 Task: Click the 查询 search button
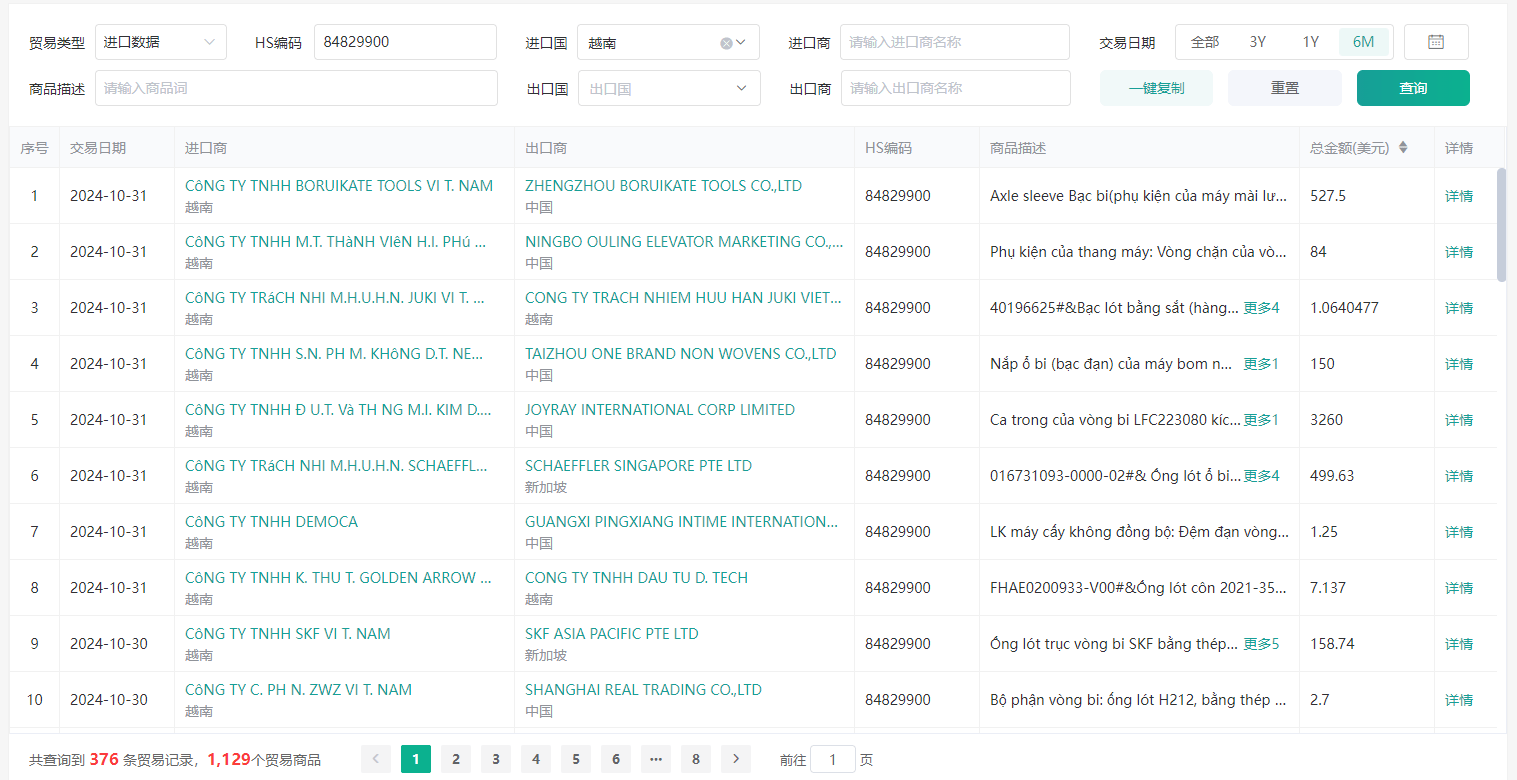[x=1413, y=88]
